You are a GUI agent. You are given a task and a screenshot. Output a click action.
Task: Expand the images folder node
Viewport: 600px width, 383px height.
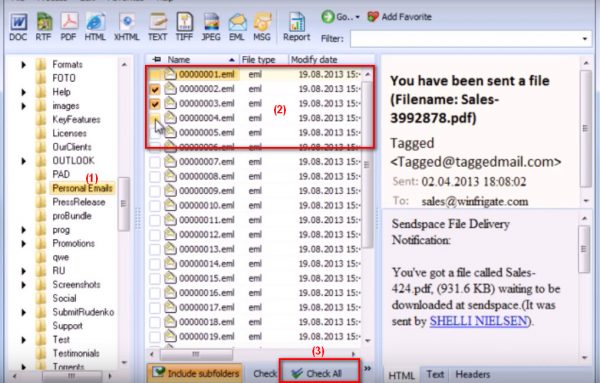coord(24,106)
